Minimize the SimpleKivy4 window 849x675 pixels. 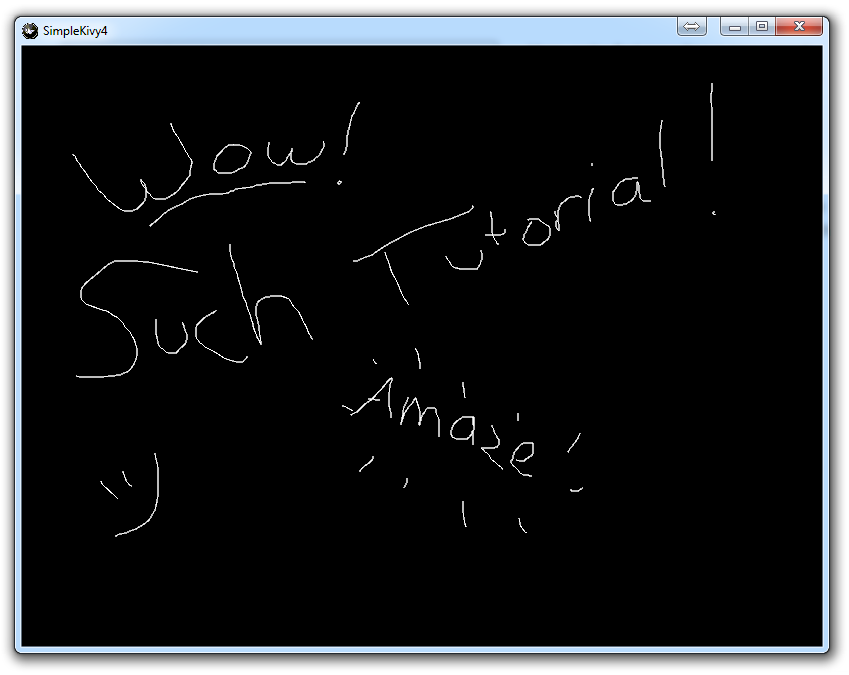pyautogui.click(x=735, y=27)
